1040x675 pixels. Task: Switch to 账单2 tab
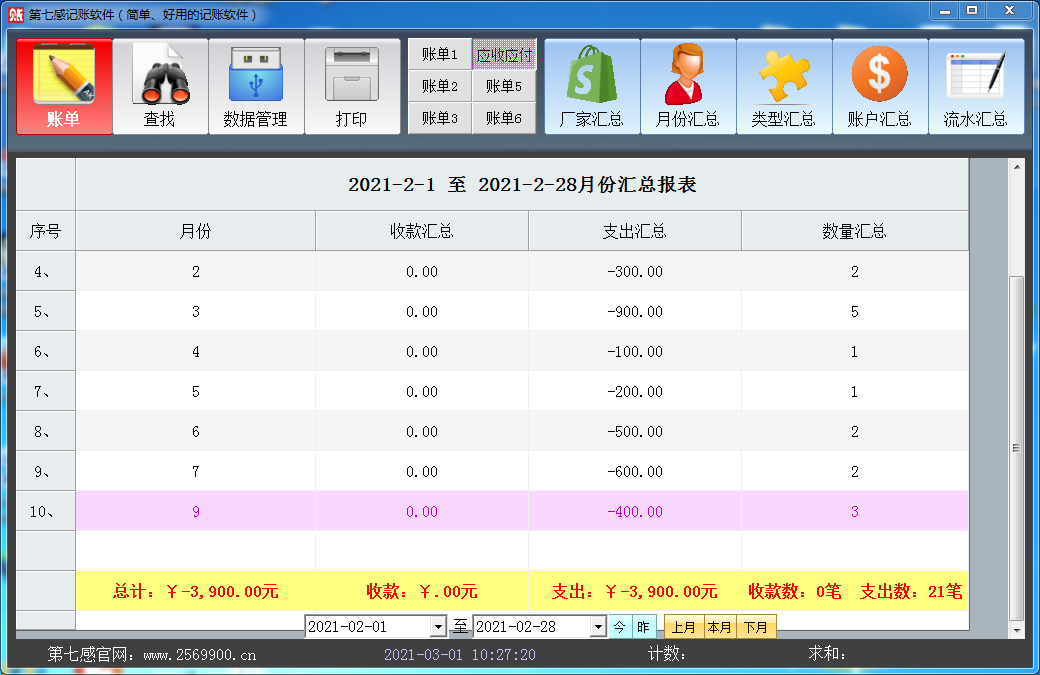[x=440, y=86]
